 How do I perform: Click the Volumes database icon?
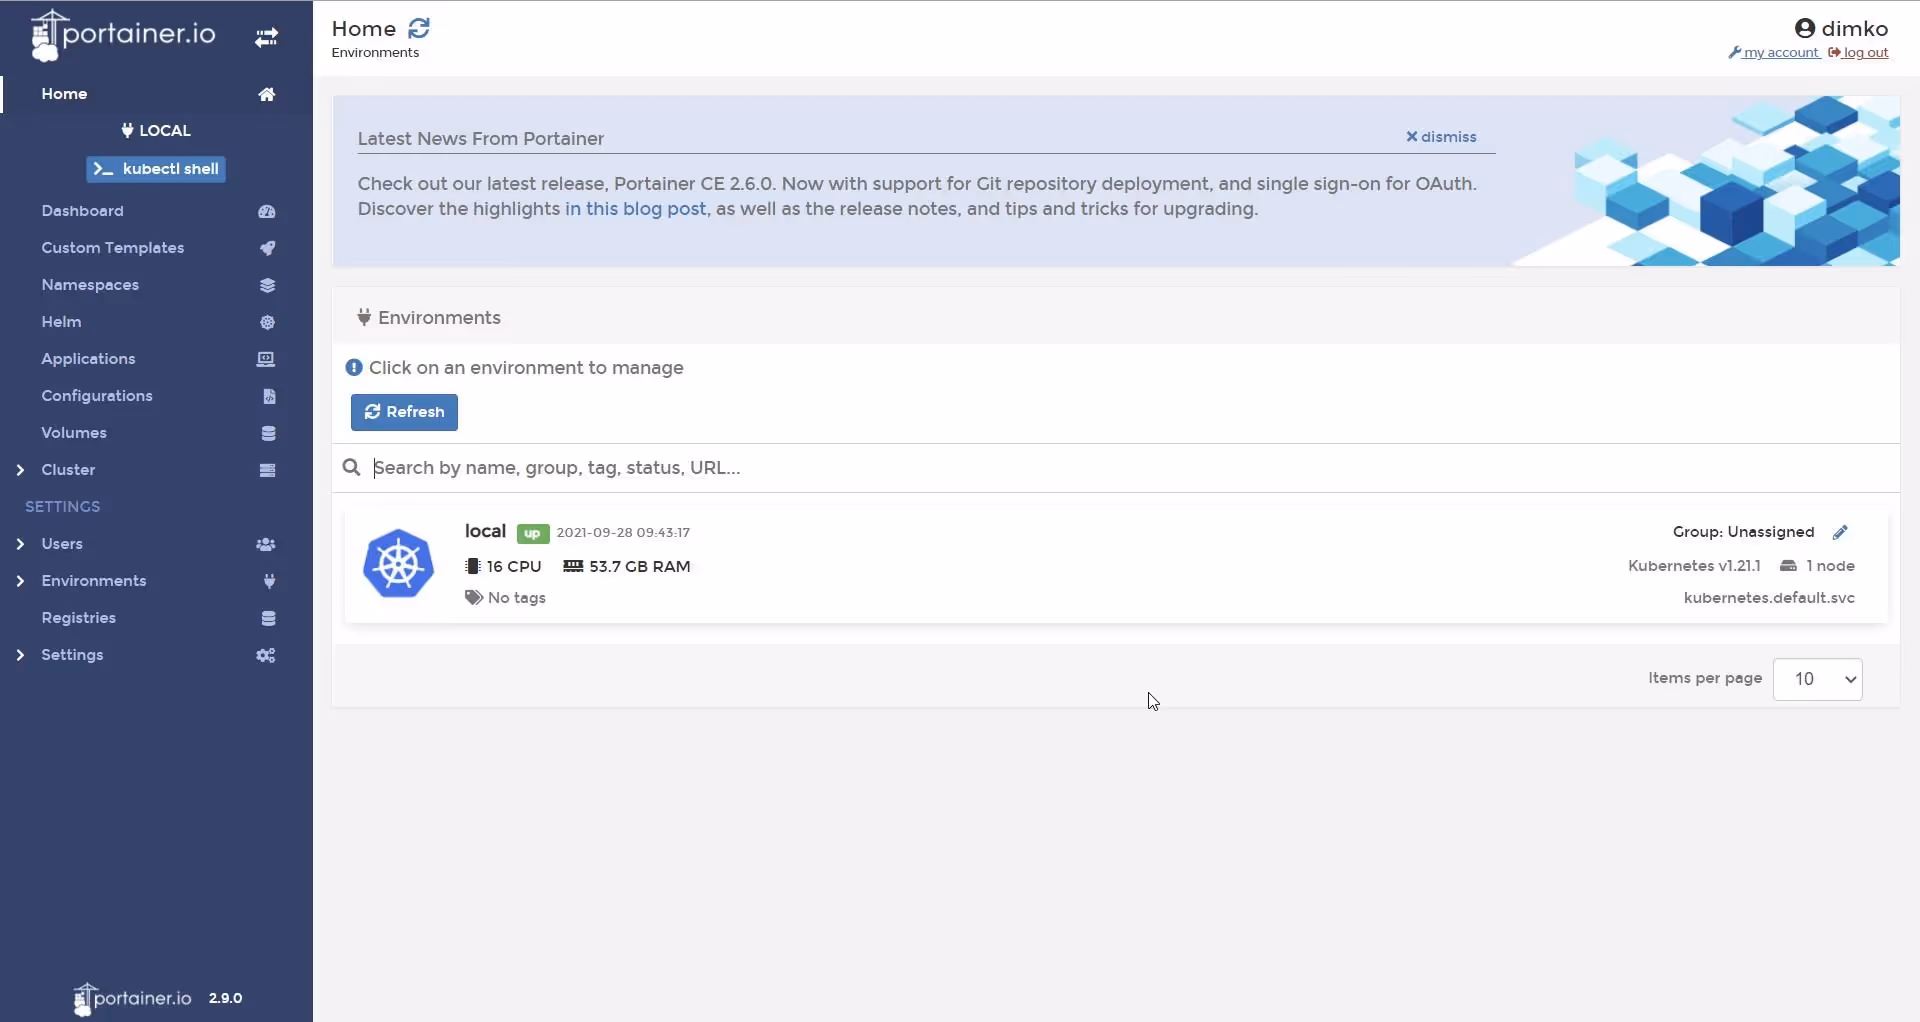268,433
